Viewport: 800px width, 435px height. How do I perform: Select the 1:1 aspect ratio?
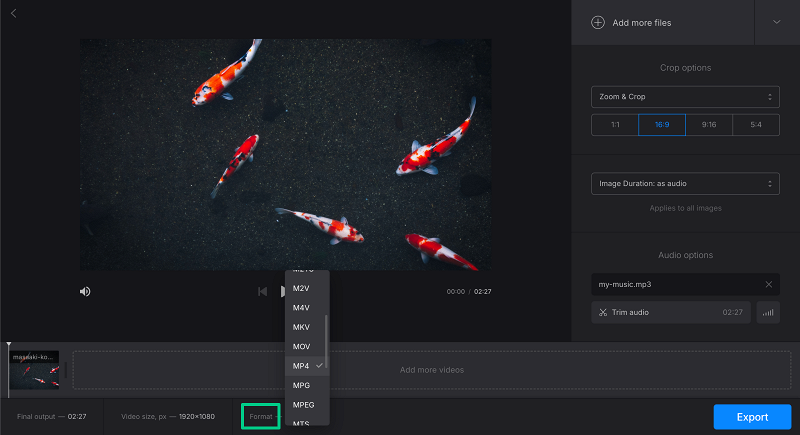pyautogui.click(x=615, y=125)
